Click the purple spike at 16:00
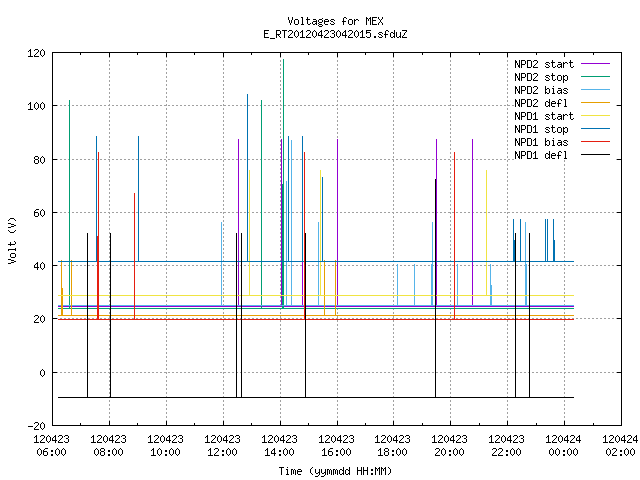The height and width of the screenshot is (480, 640). point(338,222)
